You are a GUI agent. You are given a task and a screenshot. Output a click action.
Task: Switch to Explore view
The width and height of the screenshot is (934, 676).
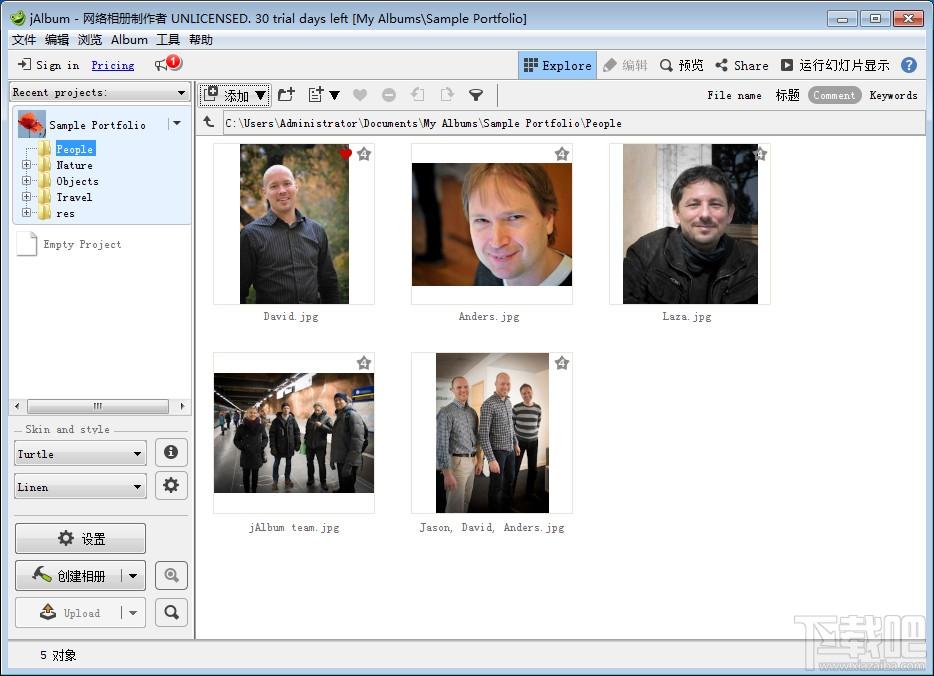[x=558, y=65]
